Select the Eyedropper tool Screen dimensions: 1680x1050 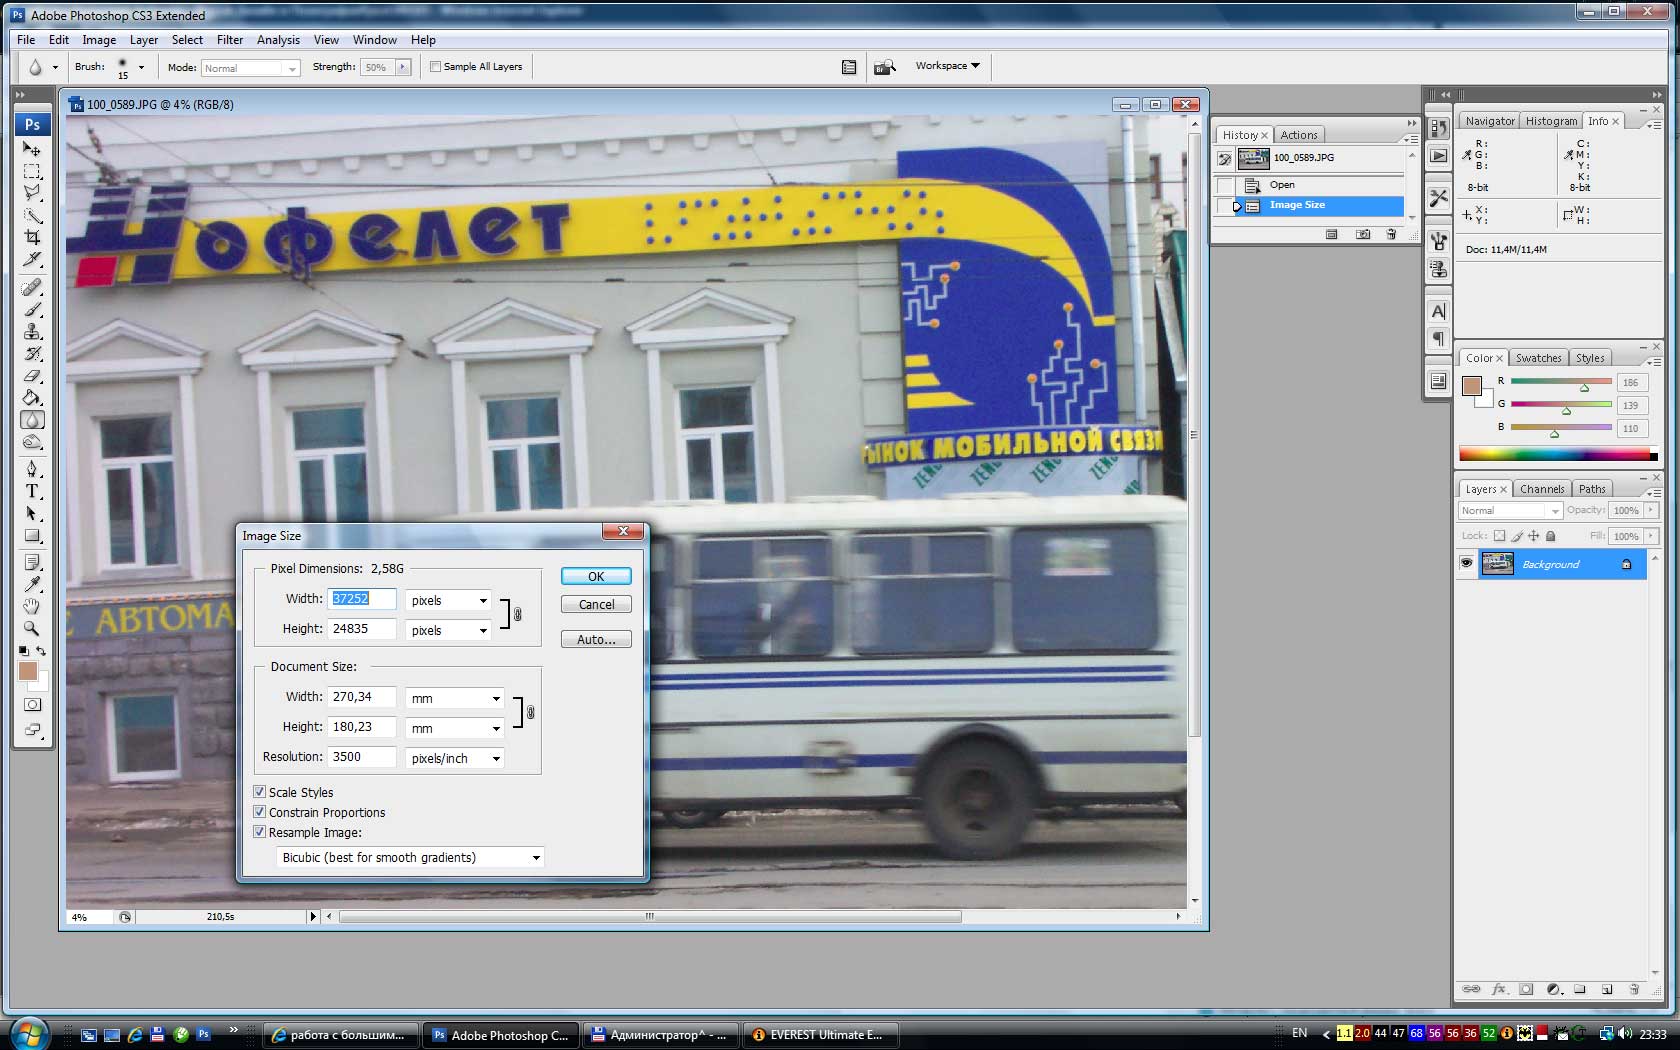[x=32, y=584]
